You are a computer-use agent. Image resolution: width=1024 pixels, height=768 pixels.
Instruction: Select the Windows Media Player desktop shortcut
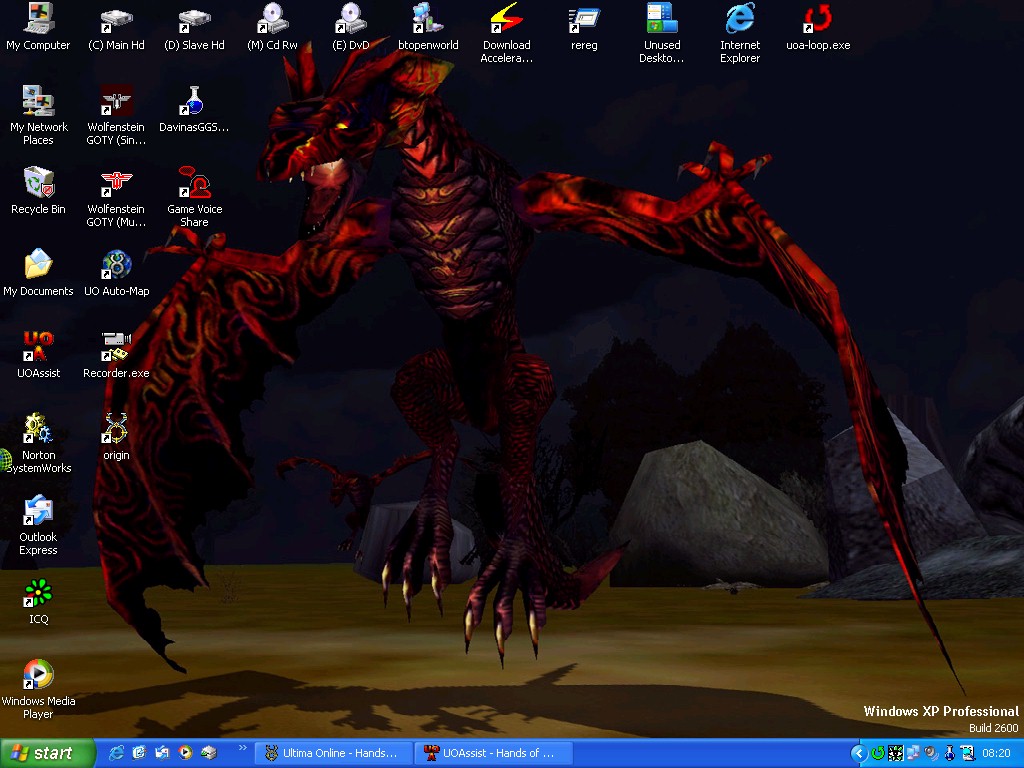pyautogui.click(x=38, y=689)
